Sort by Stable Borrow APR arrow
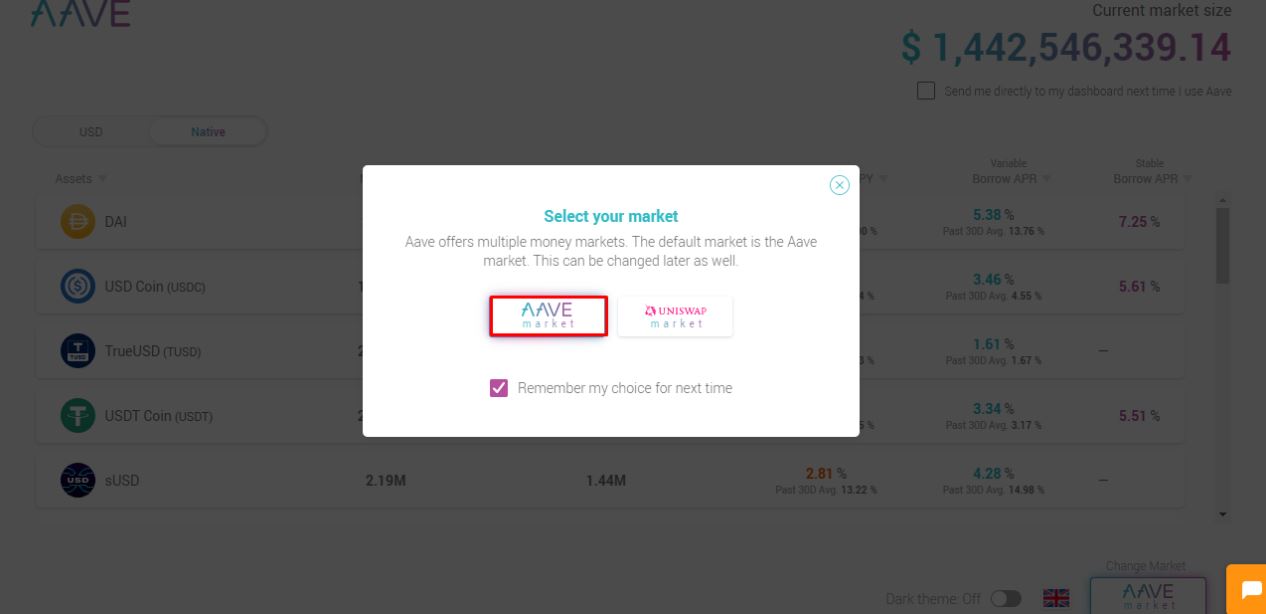1266x614 pixels. coord(1187,179)
